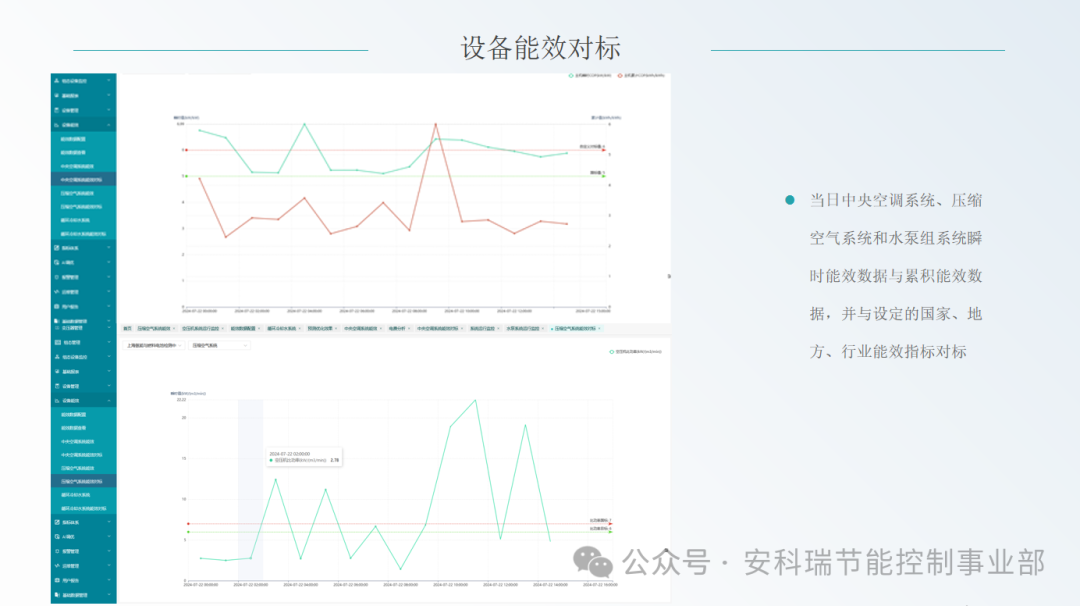Close the 电费分析 tab

pos(409,328)
